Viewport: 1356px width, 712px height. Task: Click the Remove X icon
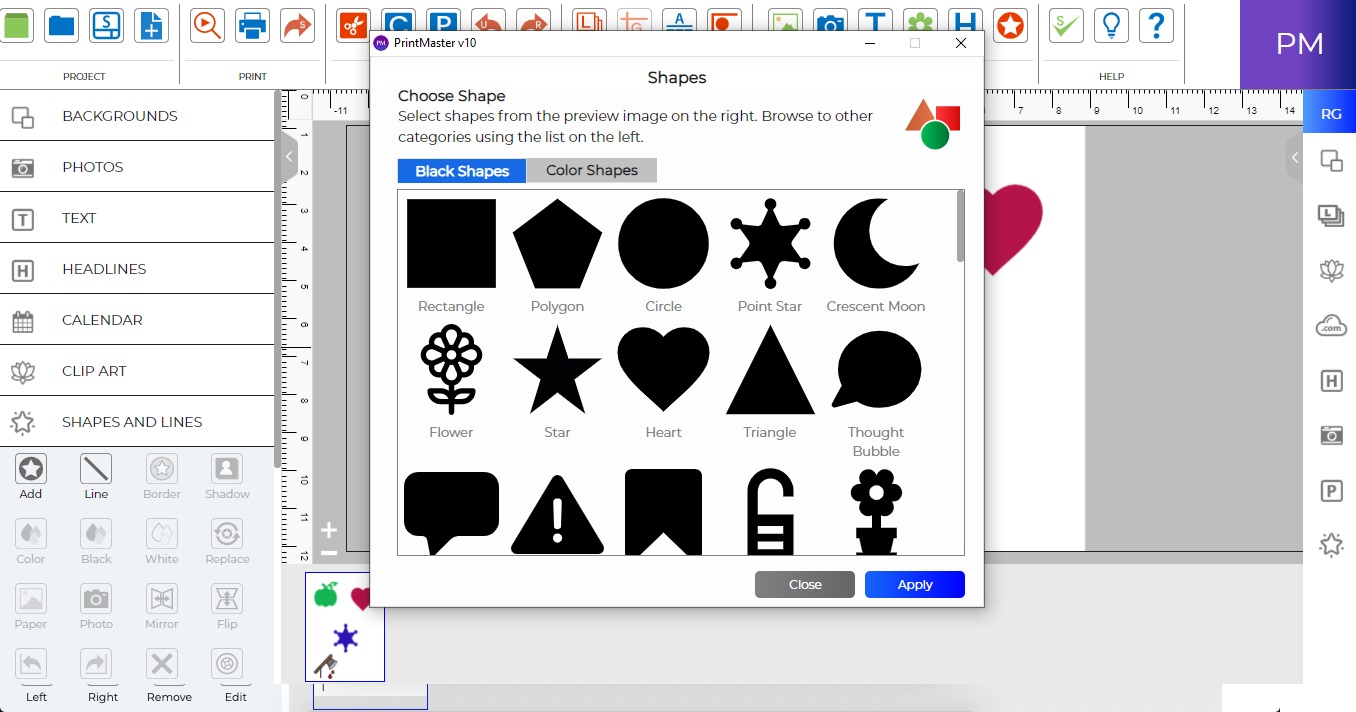click(162, 664)
